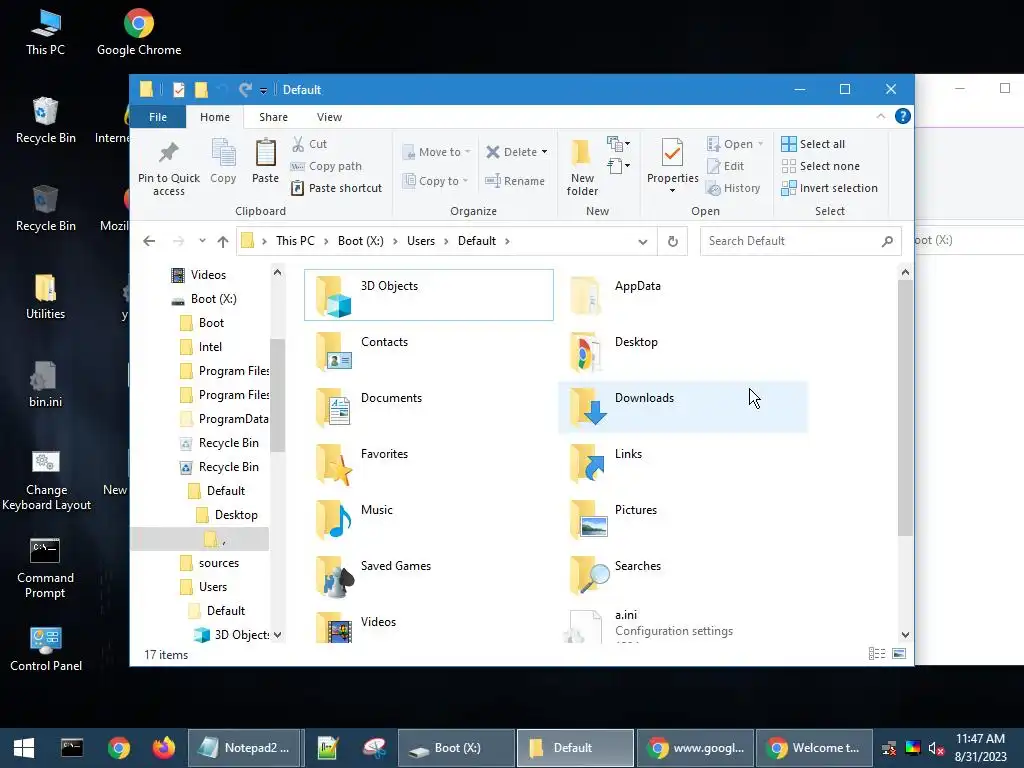Screen dimensions: 1024x768
Task: Open the recent locations dropdown arrow
Action: (202, 241)
